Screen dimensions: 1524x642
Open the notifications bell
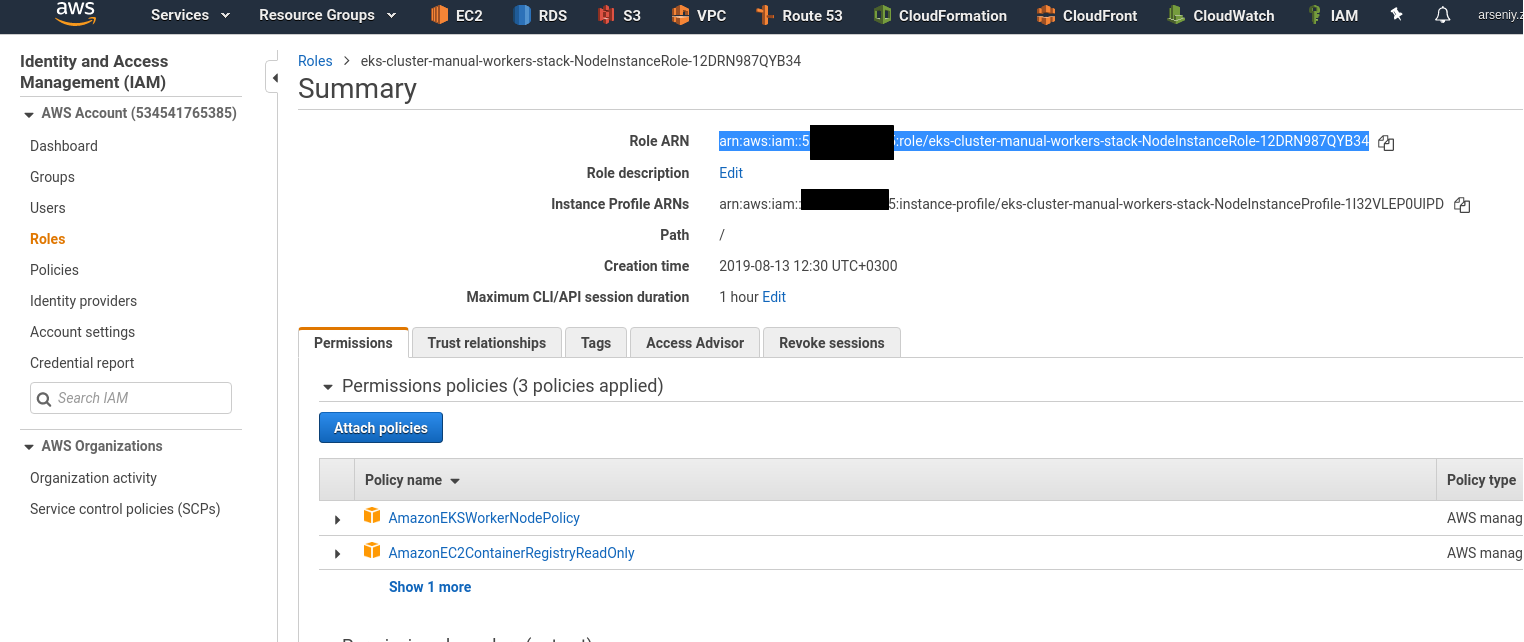point(1442,15)
